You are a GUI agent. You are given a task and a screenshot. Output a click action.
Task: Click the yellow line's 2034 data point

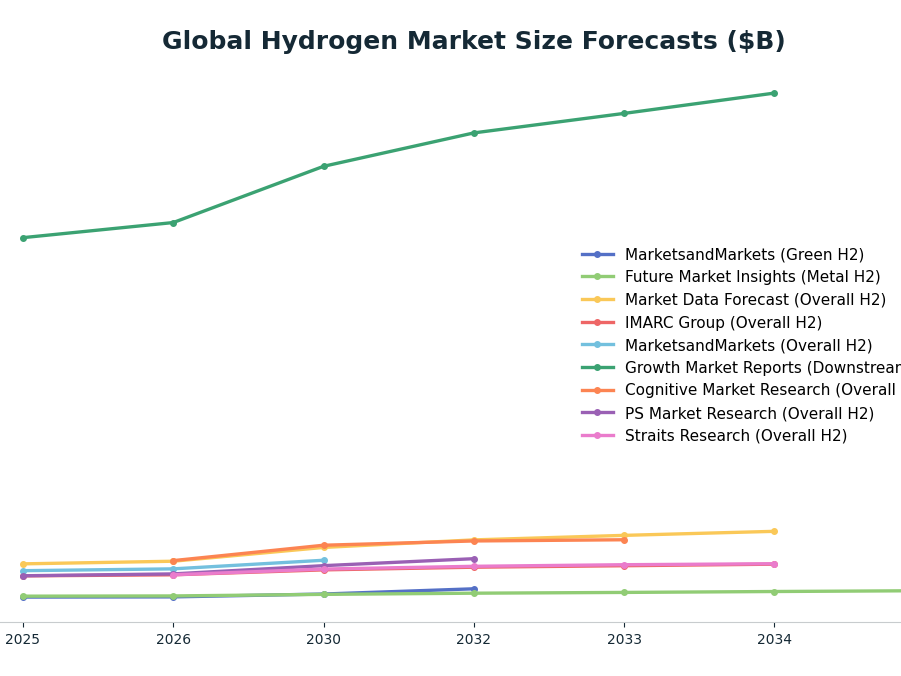(x=775, y=532)
